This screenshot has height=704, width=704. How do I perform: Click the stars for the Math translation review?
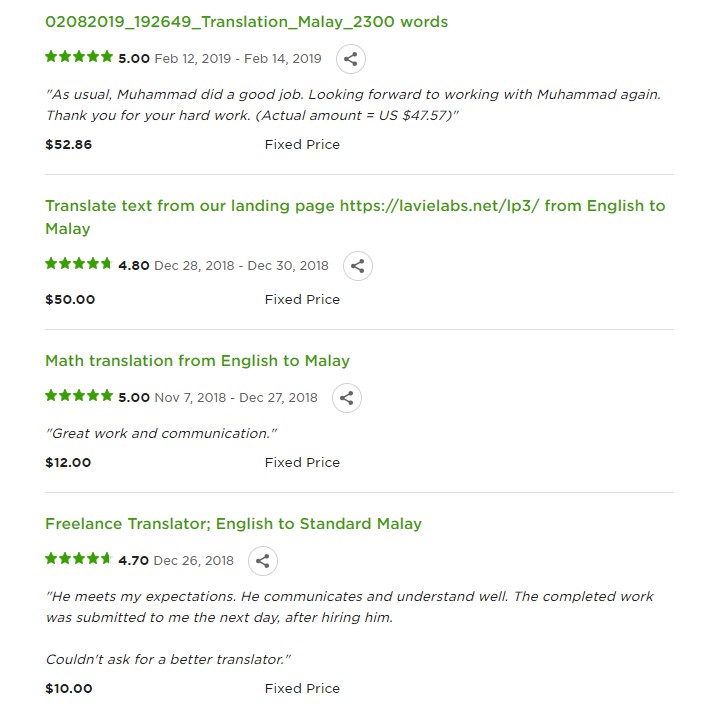click(x=79, y=397)
